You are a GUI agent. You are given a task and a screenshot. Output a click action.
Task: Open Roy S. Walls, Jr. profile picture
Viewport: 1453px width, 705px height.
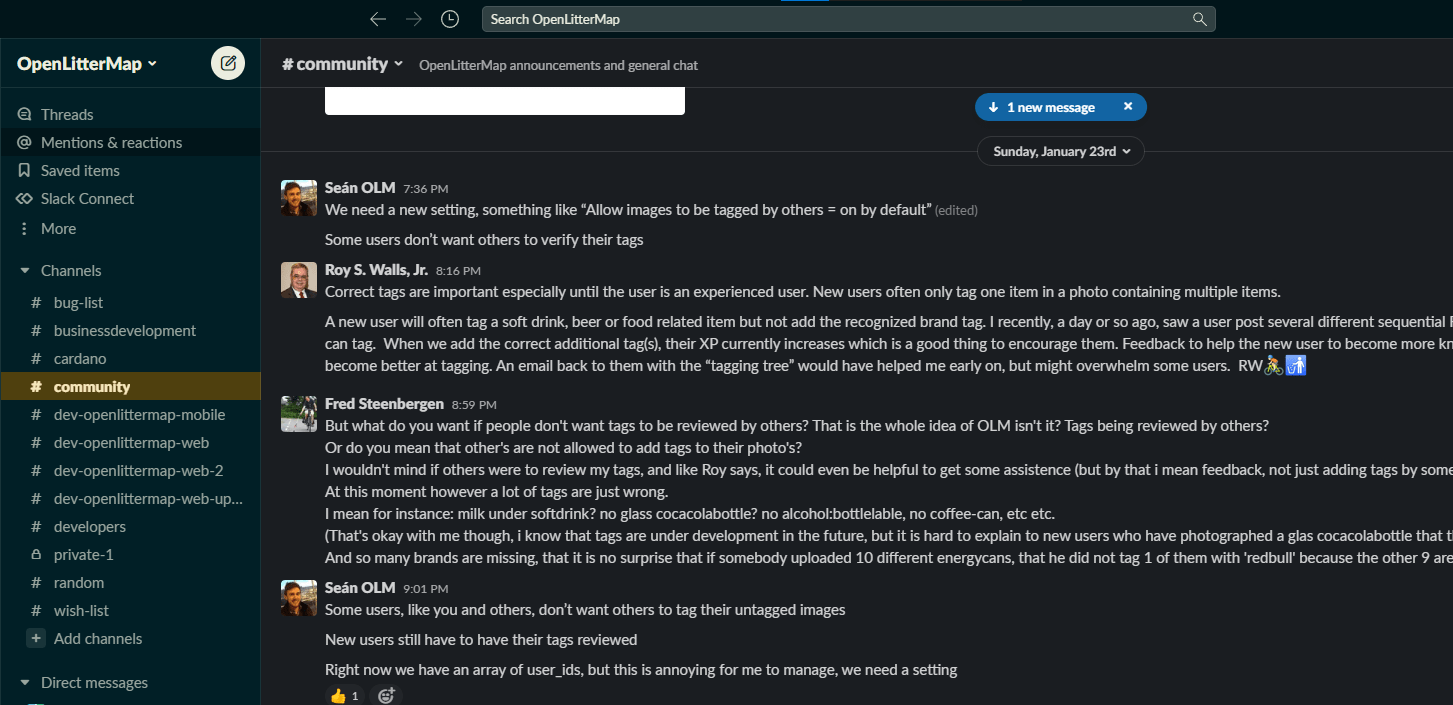click(x=299, y=280)
